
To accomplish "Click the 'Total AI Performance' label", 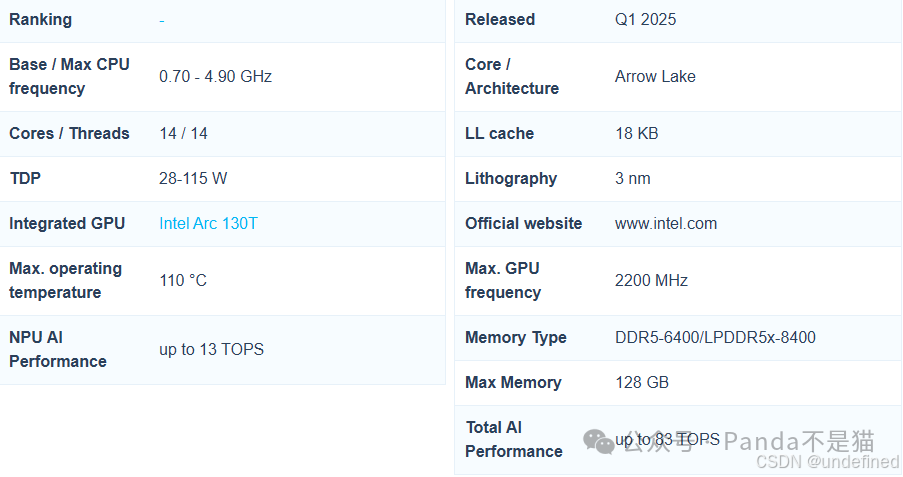I will click(514, 440).
